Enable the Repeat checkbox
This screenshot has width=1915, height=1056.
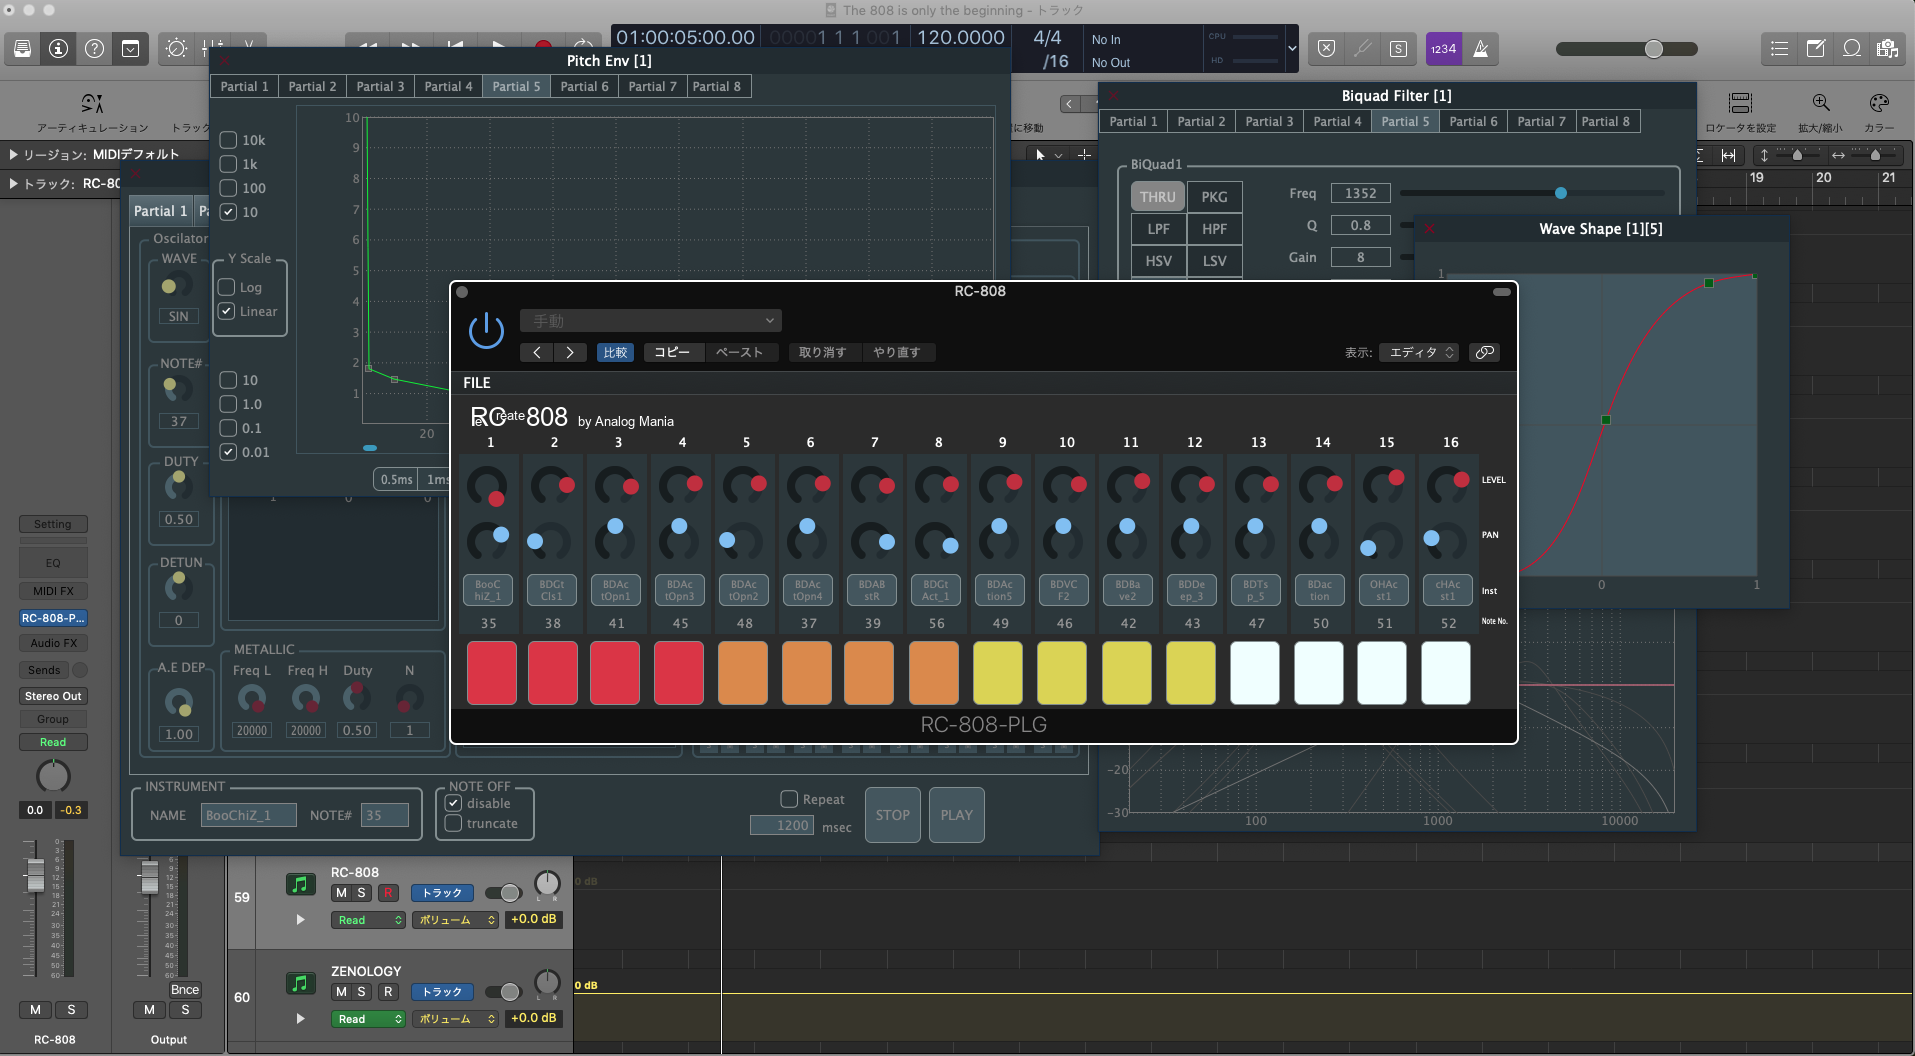point(789,799)
